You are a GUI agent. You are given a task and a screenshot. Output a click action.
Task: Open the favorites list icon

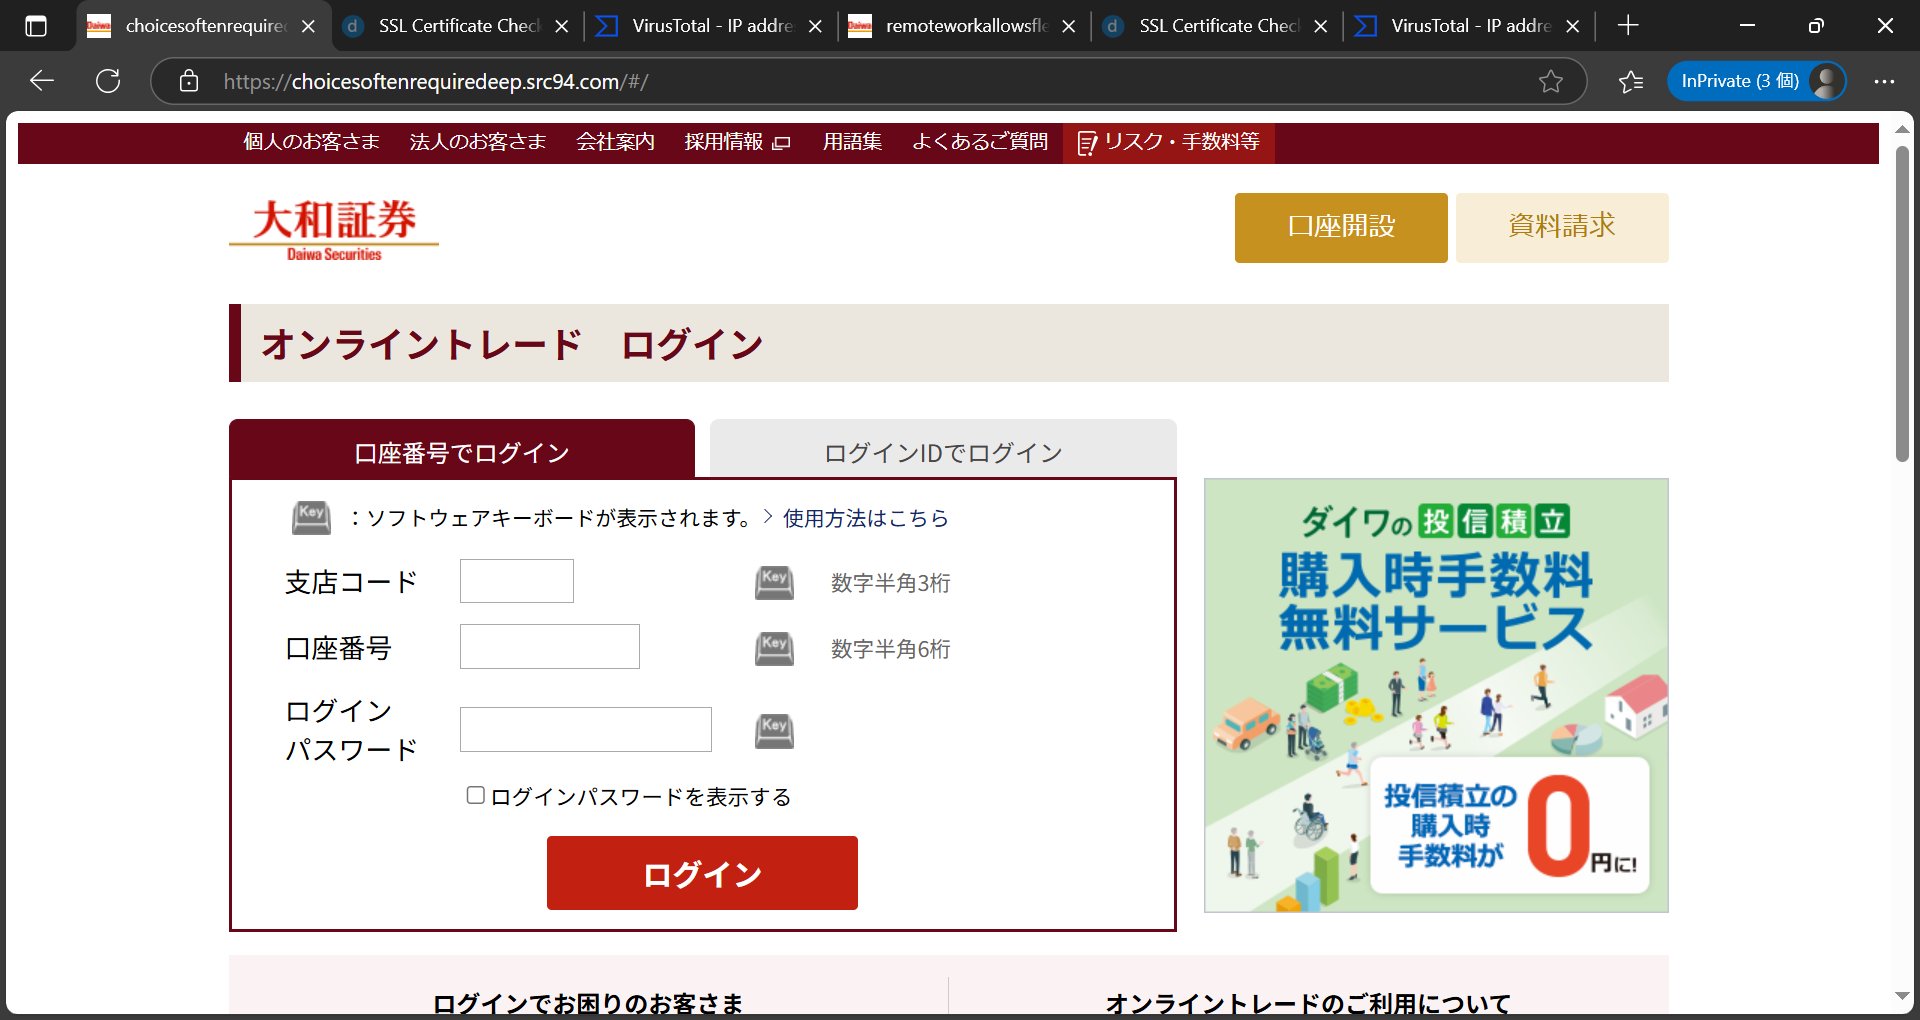(1631, 81)
